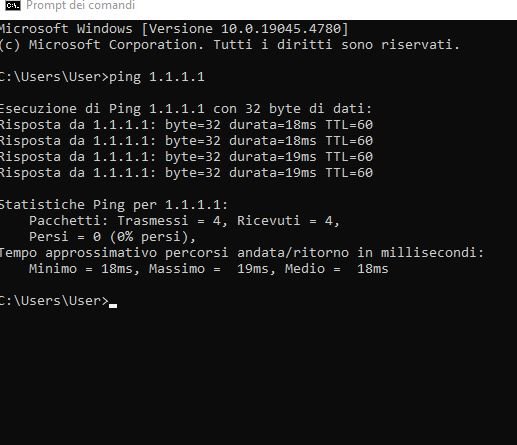Image resolution: width=517 pixels, height=445 pixels.
Task: Click the last "Risposta da 1.1.1.1" line
Action: [186, 173]
